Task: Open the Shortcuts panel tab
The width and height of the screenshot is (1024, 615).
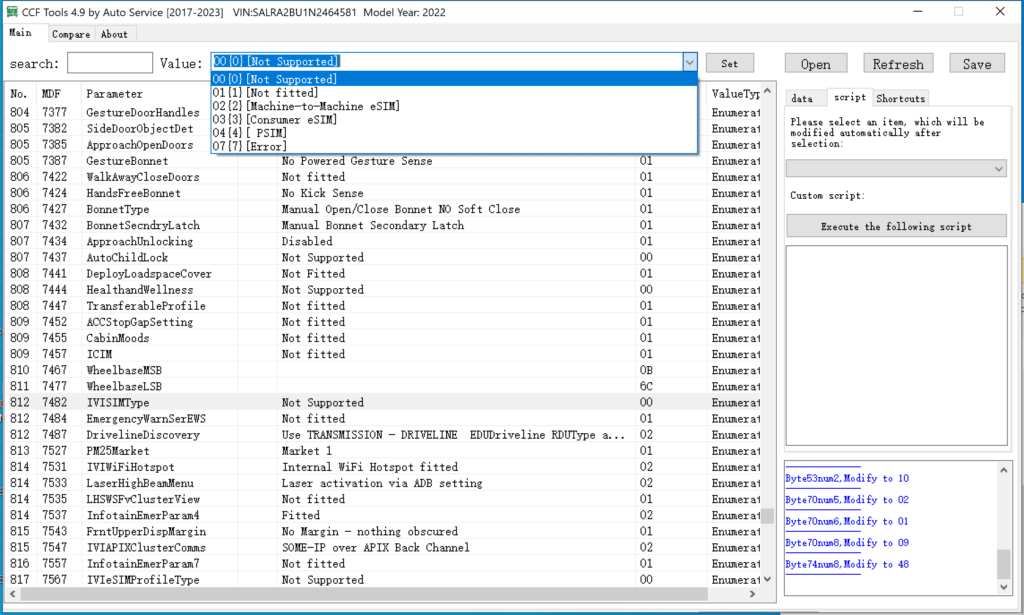Action: 901,98
